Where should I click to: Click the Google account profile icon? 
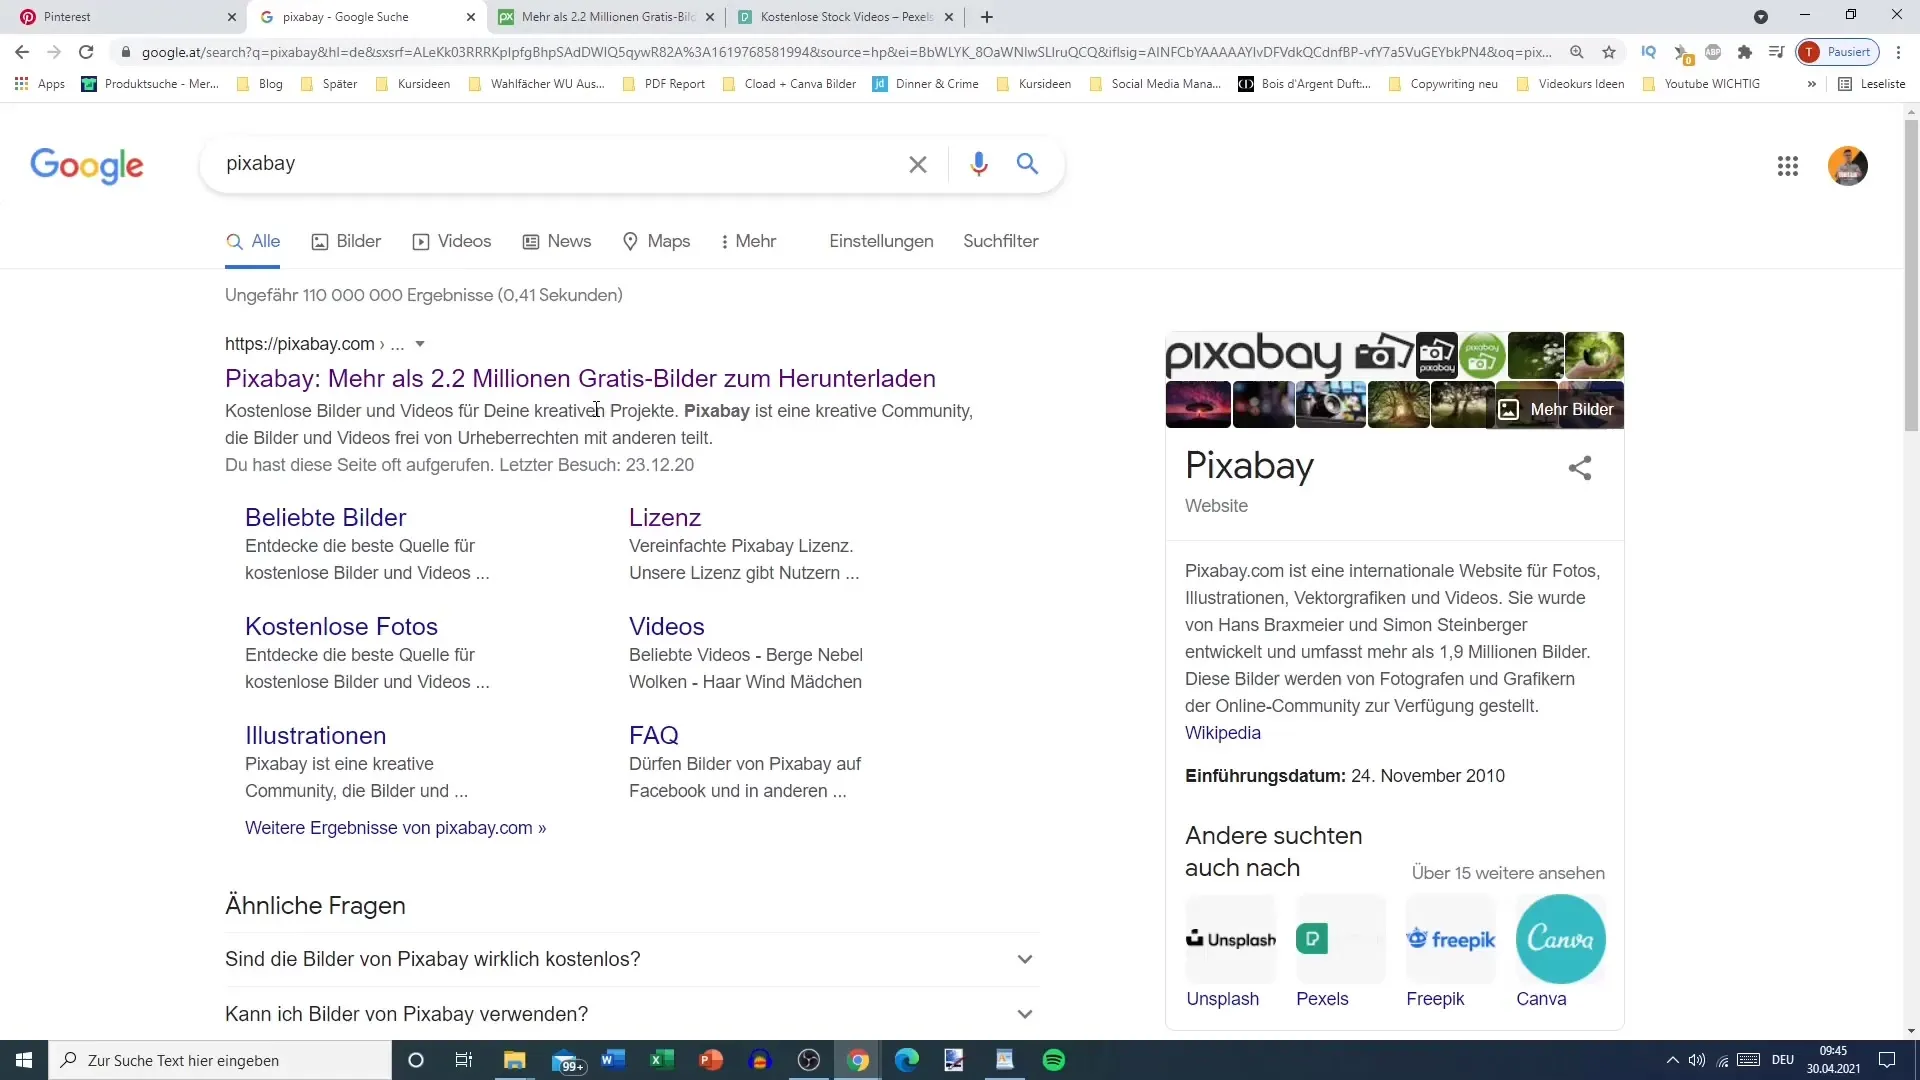pyautogui.click(x=1847, y=164)
